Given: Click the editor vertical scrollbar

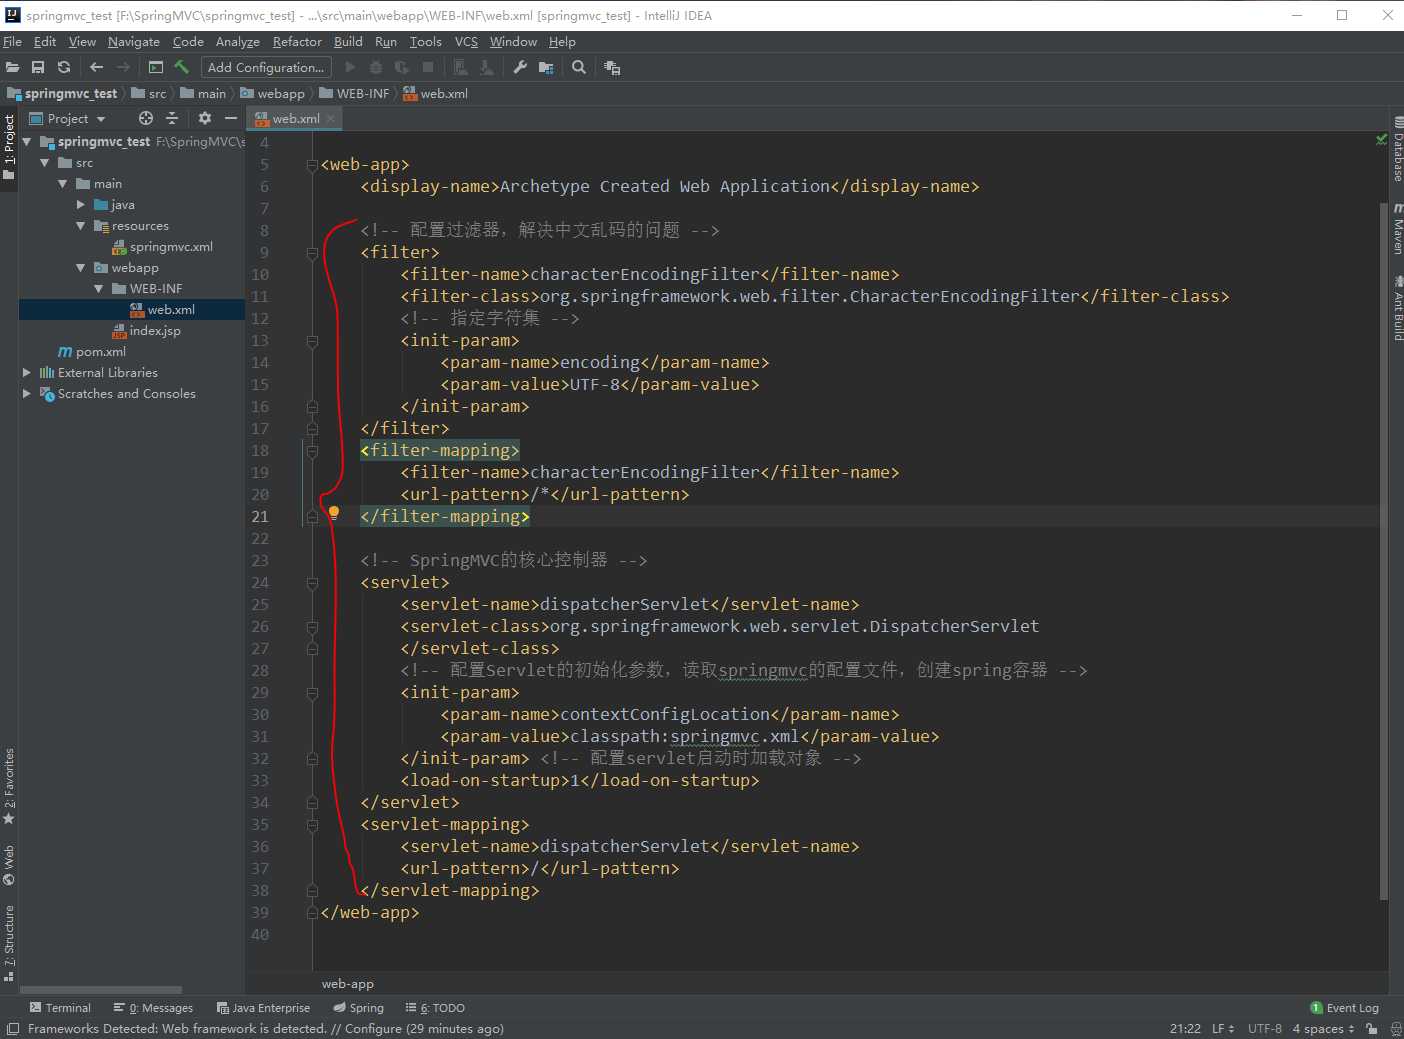Looking at the screenshot, I should tap(1383, 550).
